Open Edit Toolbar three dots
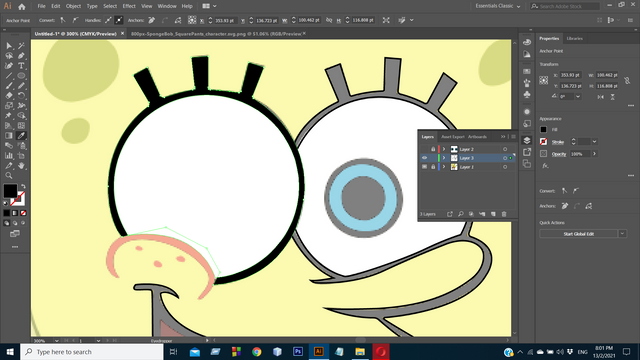 (15, 247)
